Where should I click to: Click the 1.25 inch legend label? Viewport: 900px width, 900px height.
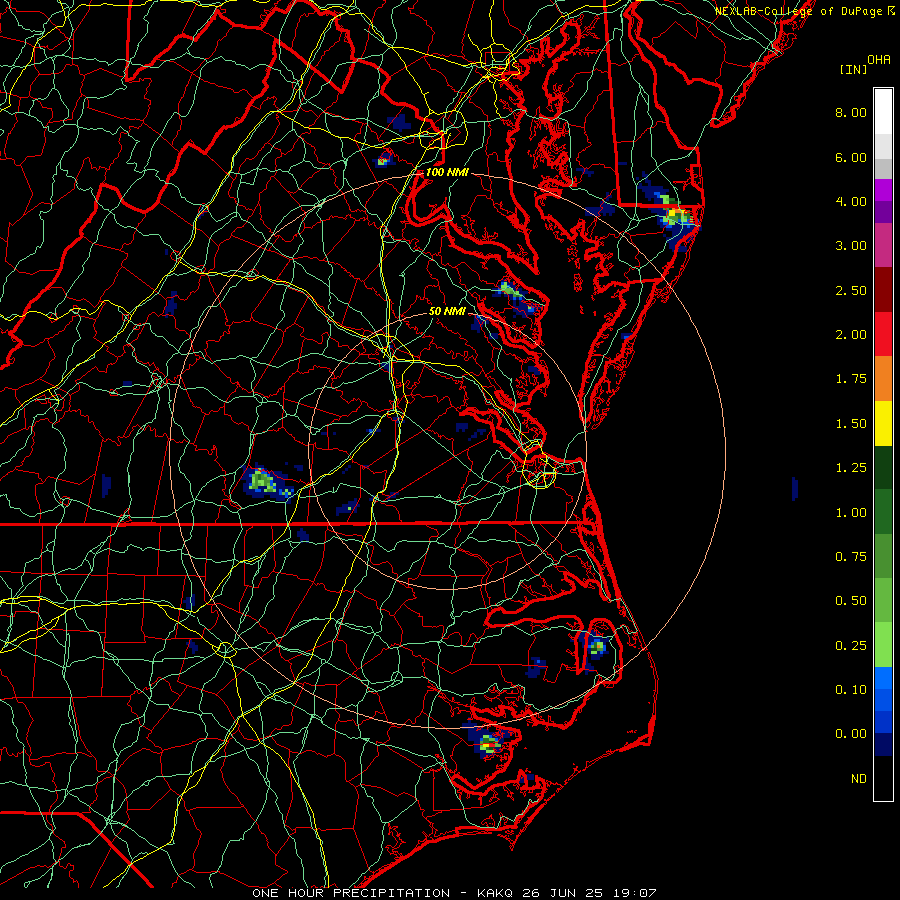point(851,468)
